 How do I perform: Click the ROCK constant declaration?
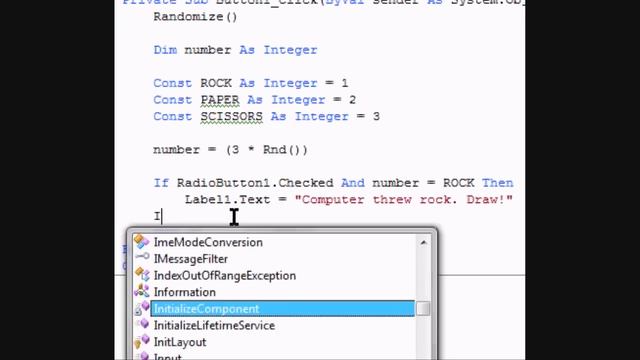[251, 83]
